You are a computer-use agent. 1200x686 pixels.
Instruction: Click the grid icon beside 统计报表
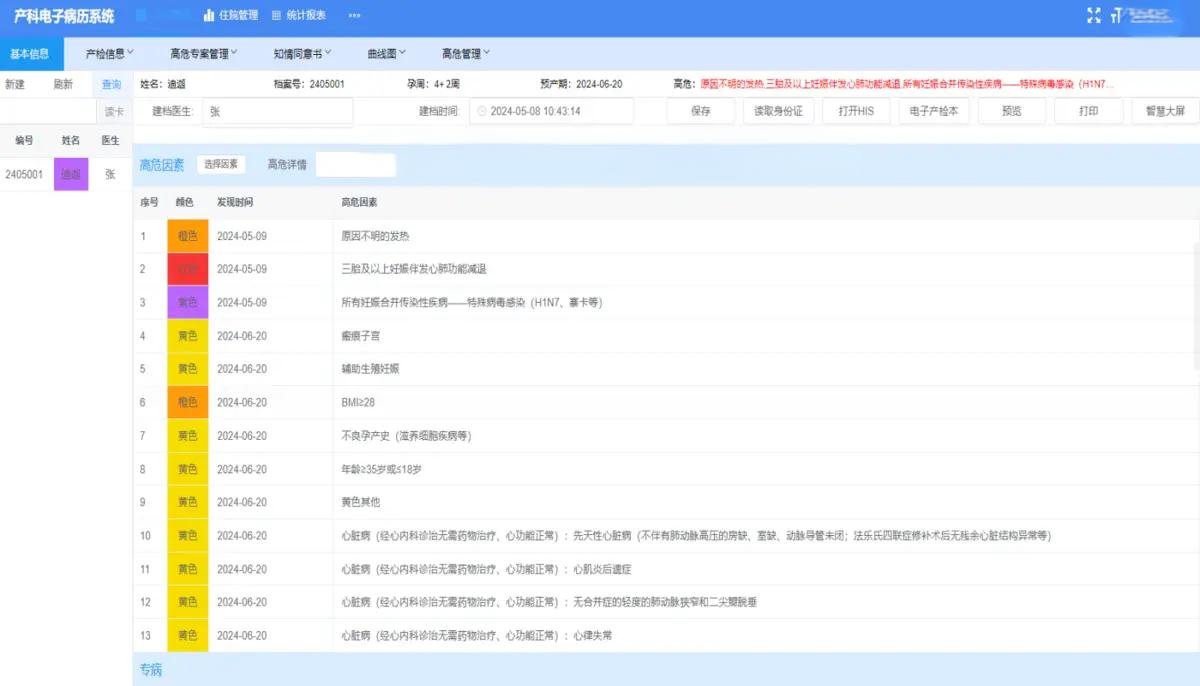click(276, 15)
